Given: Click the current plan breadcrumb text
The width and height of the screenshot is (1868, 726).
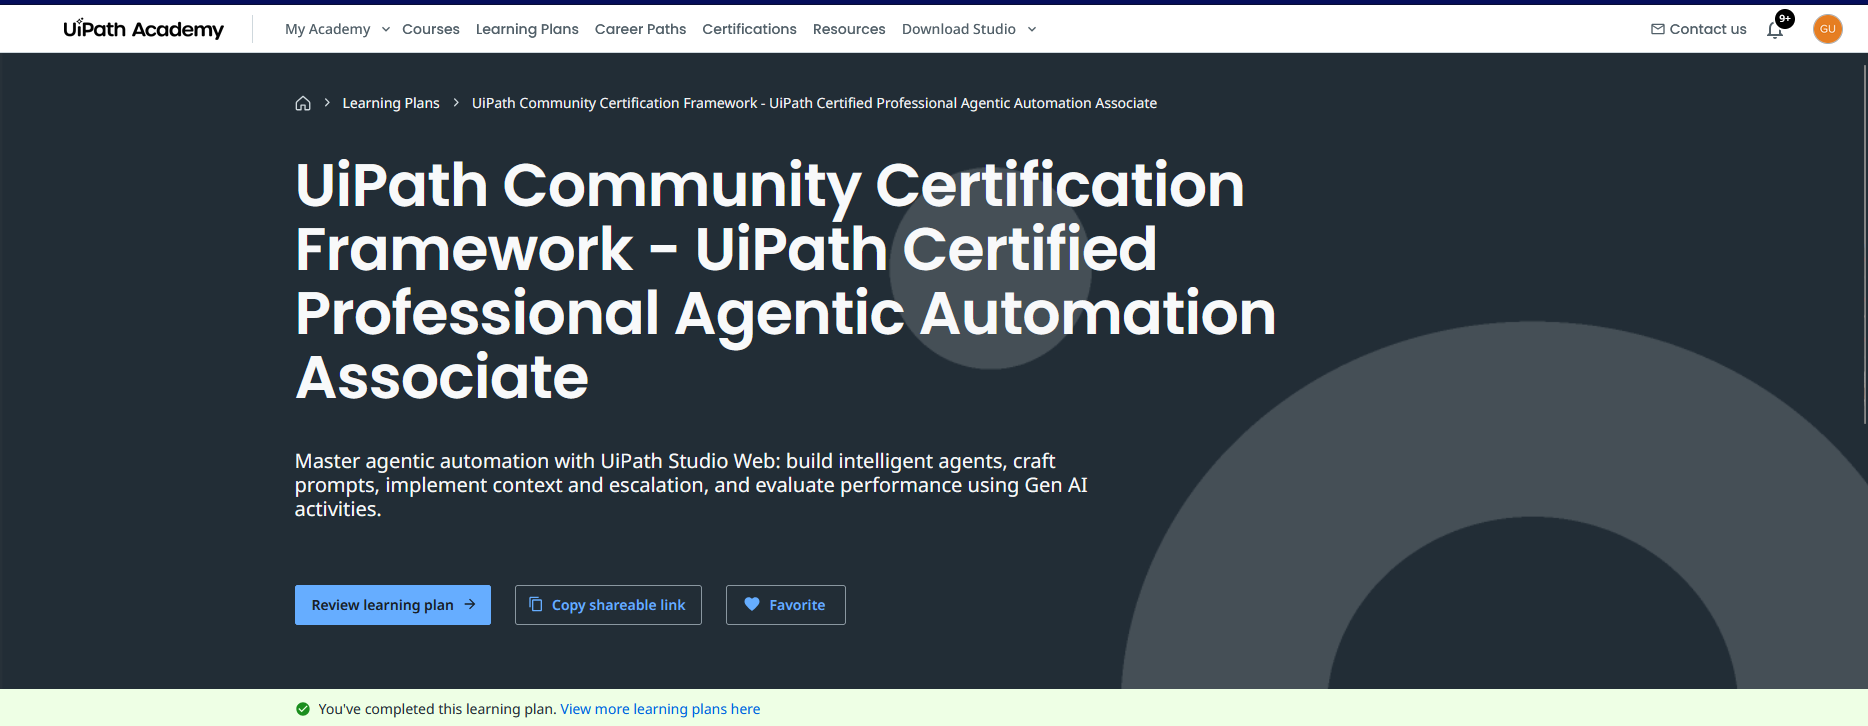Looking at the screenshot, I should coord(814,103).
